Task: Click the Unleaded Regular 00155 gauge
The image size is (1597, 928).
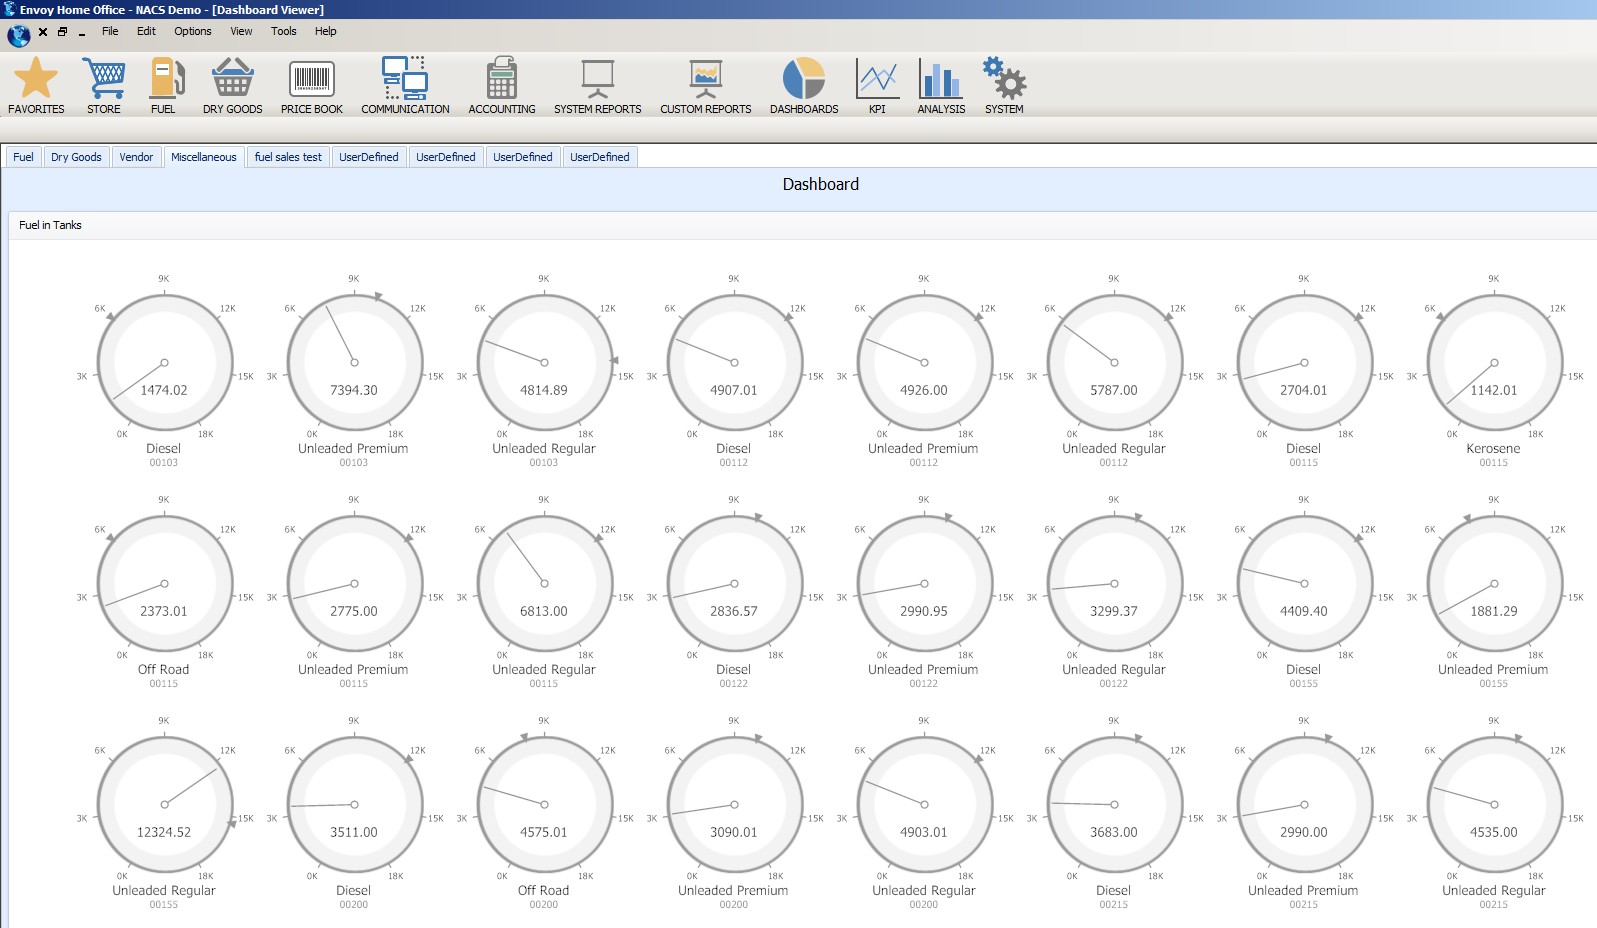Action: coord(164,805)
